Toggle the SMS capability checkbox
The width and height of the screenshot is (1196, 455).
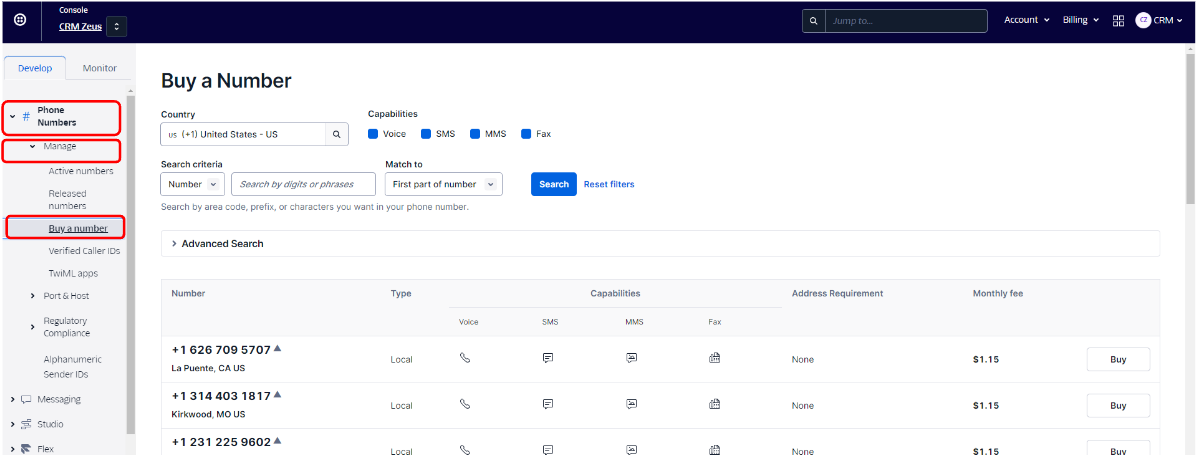pyautogui.click(x=426, y=134)
